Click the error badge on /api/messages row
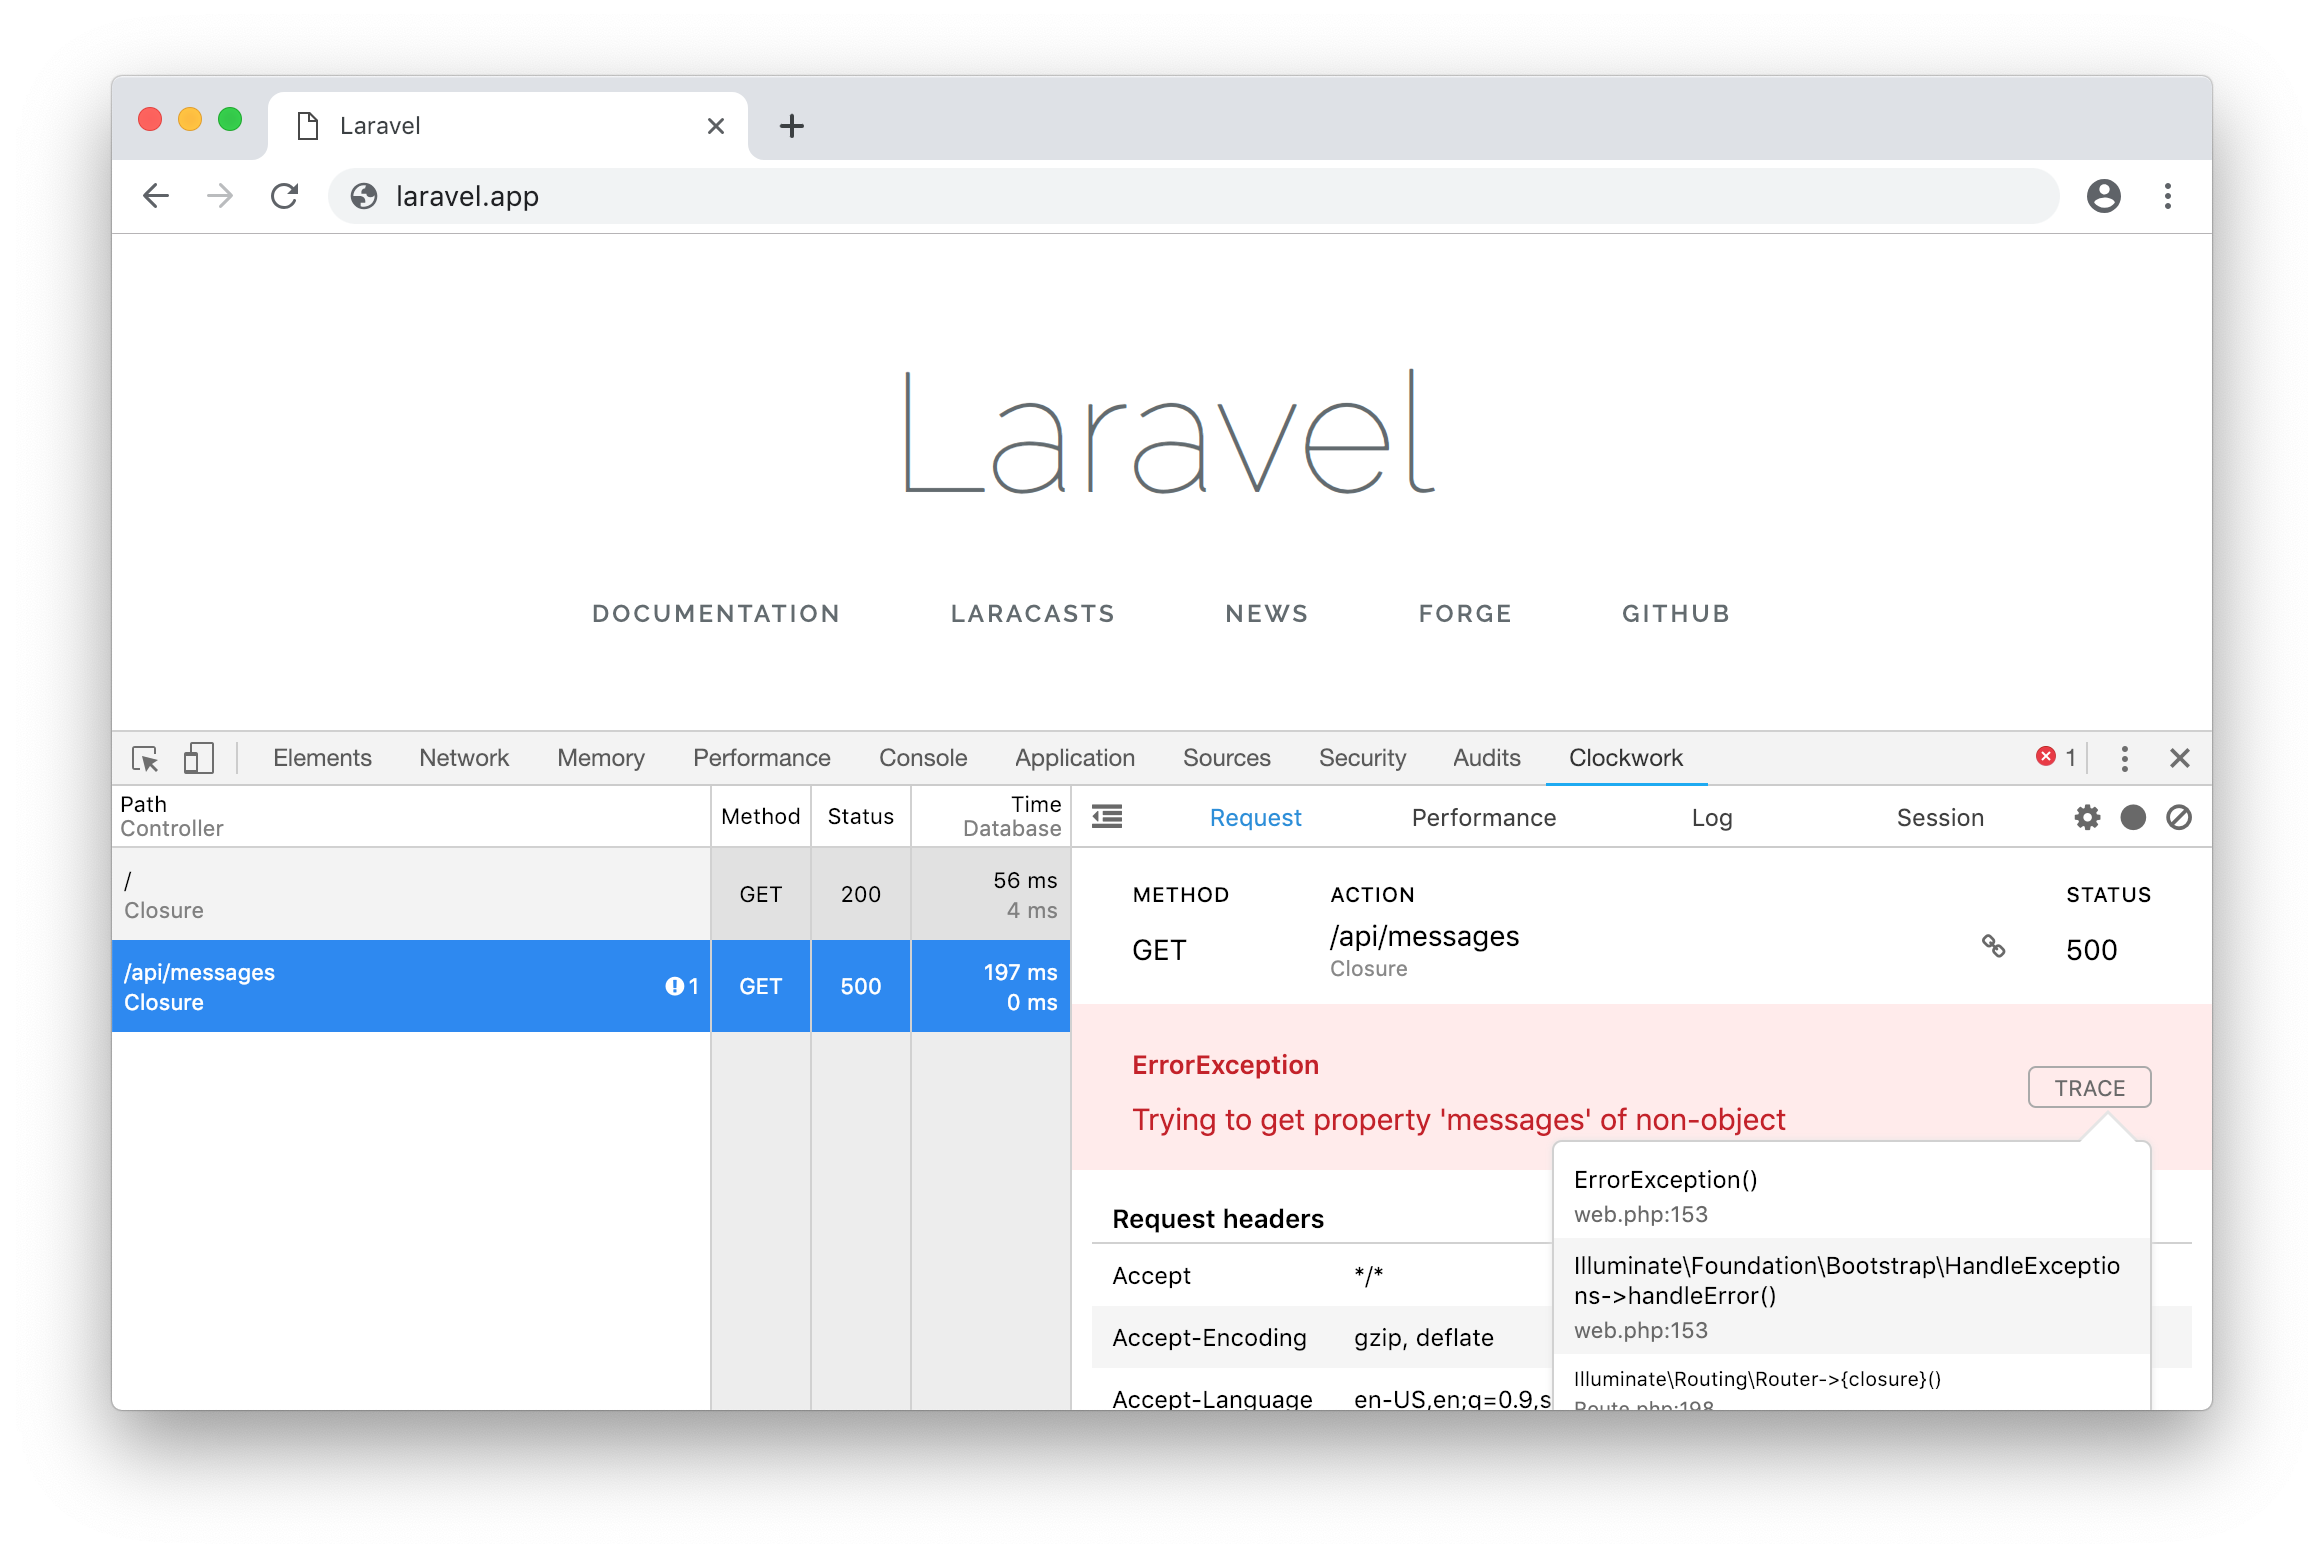This screenshot has width=2324, height=1558. click(x=682, y=986)
